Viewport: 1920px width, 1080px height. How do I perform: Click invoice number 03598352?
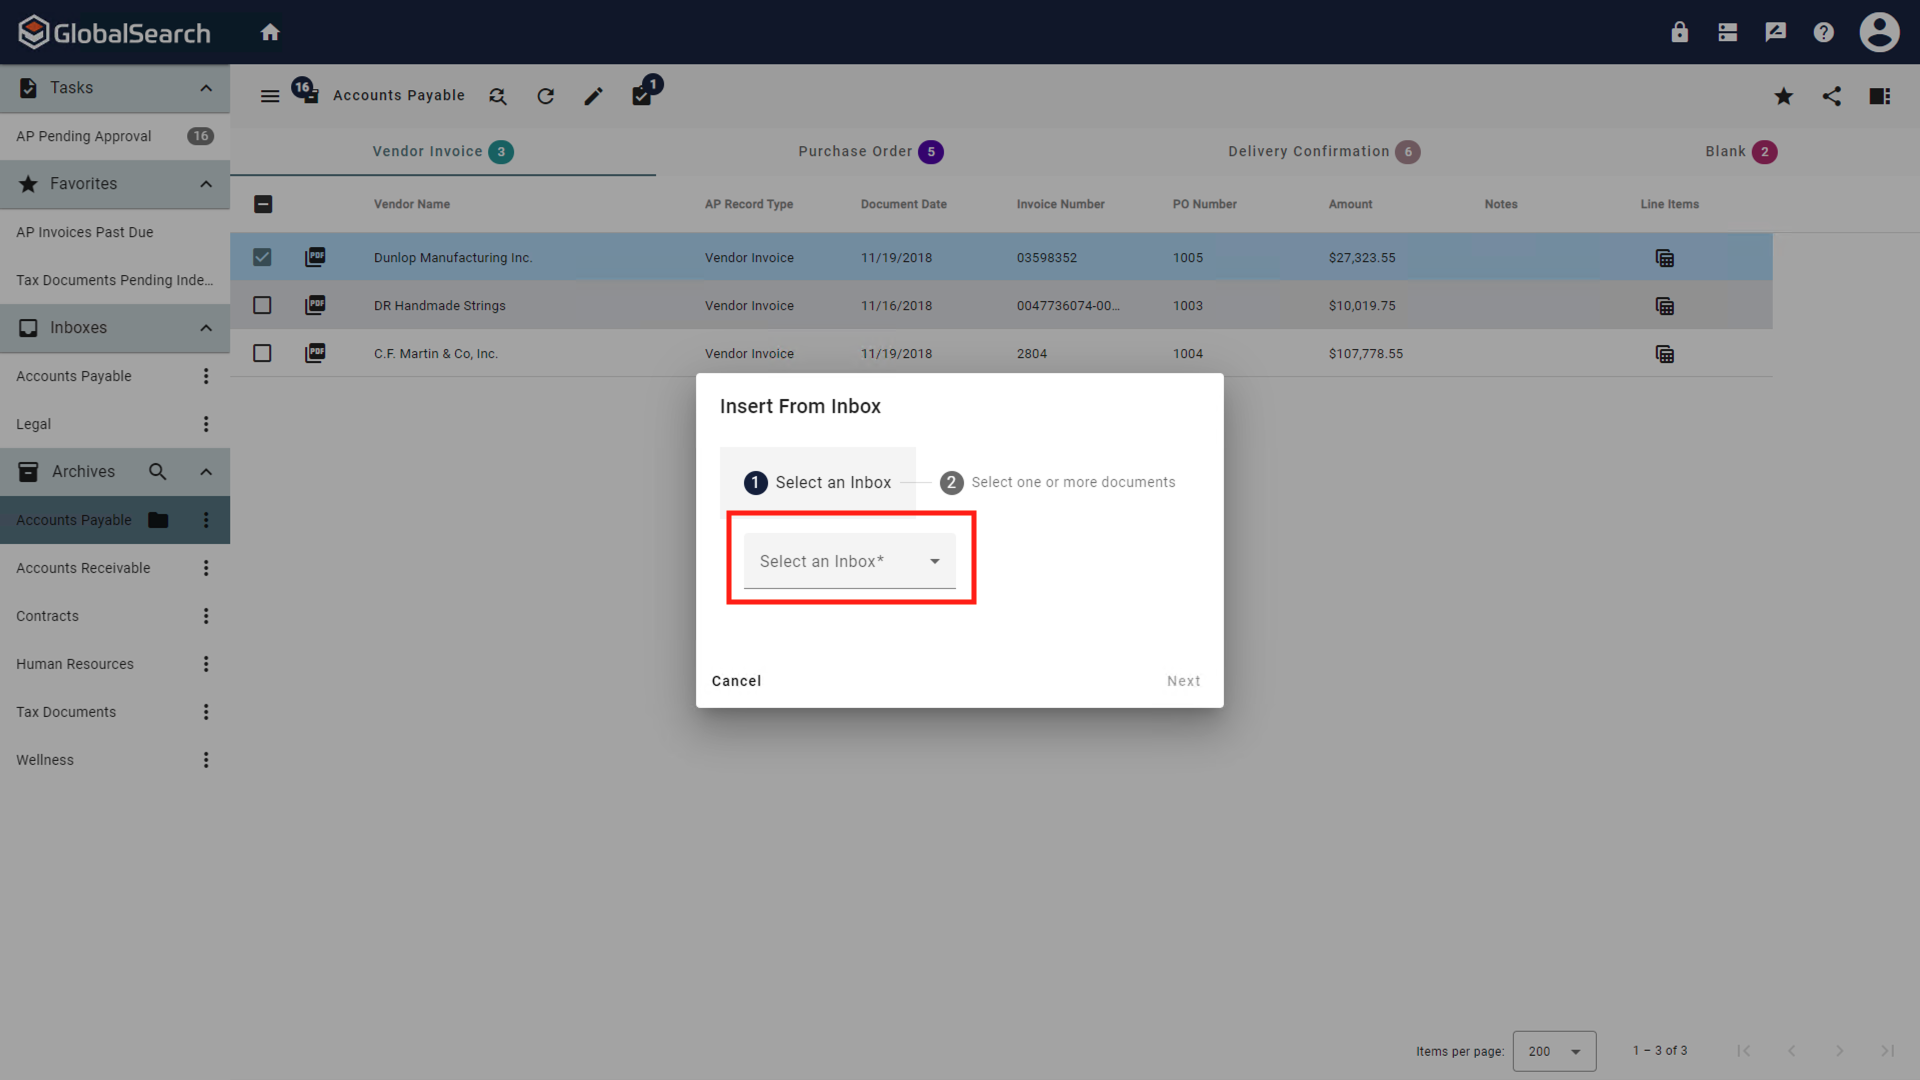1047,258
